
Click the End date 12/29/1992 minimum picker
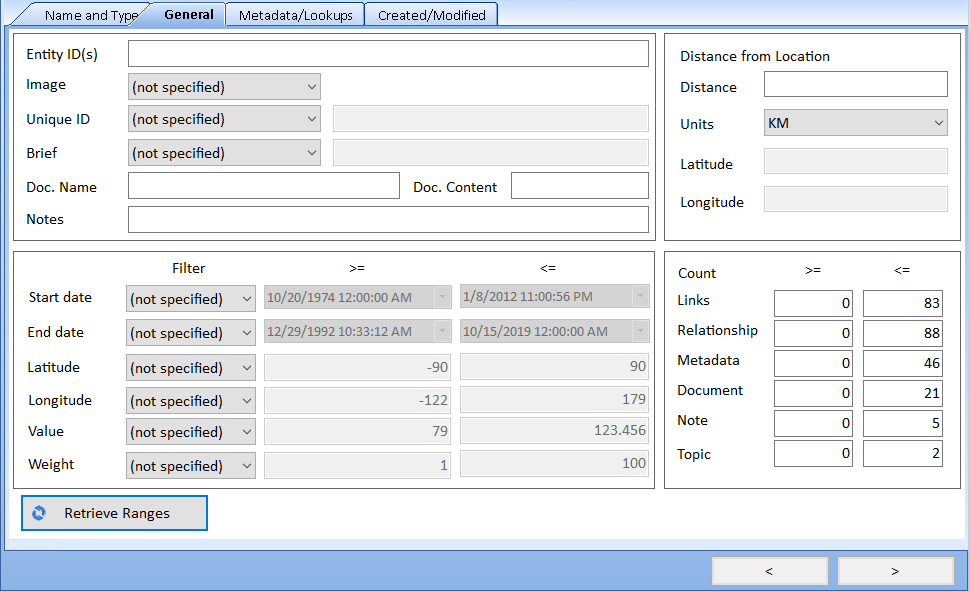358,332
